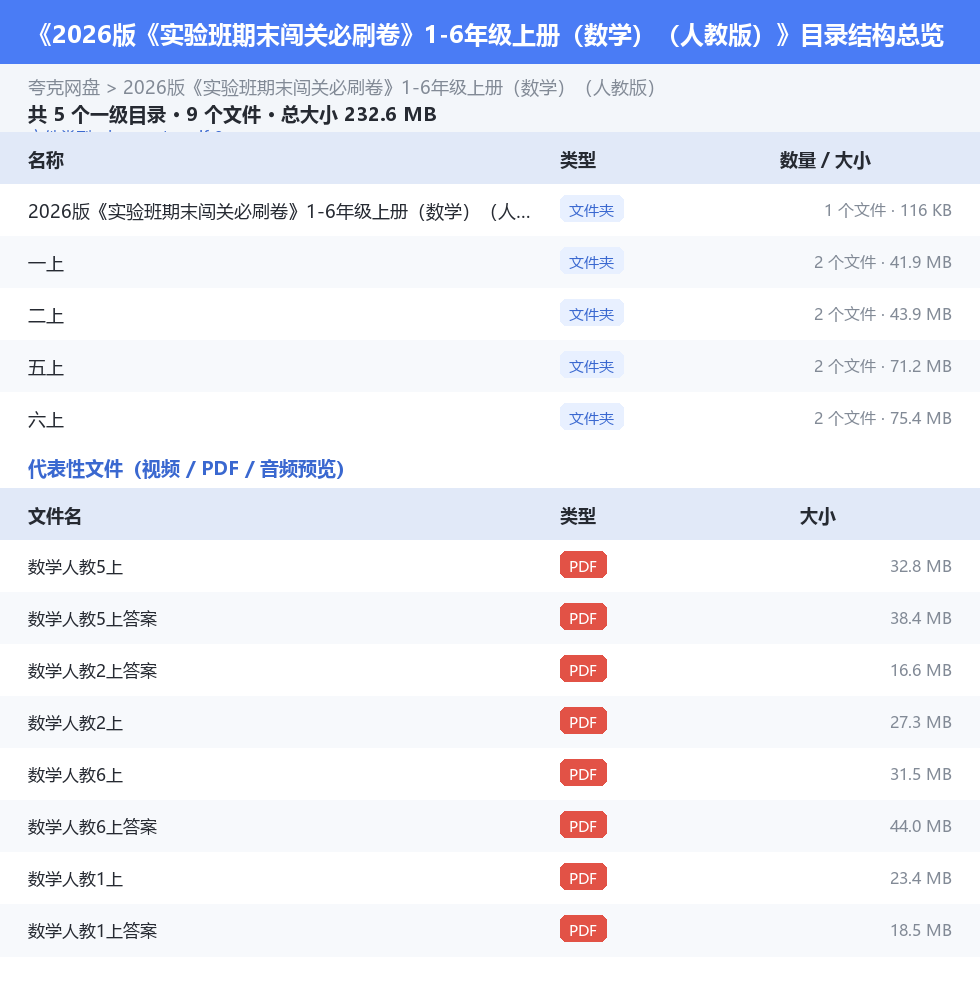Select file 数学人教1上答案

93,931
